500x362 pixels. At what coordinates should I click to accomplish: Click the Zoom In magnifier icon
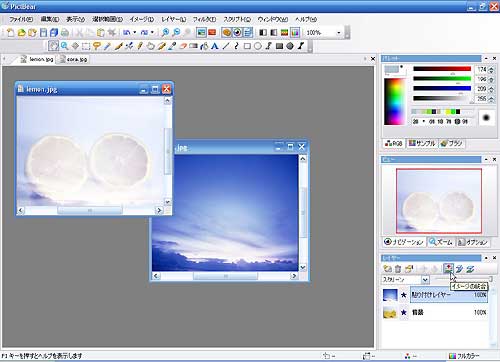[x=165, y=33]
